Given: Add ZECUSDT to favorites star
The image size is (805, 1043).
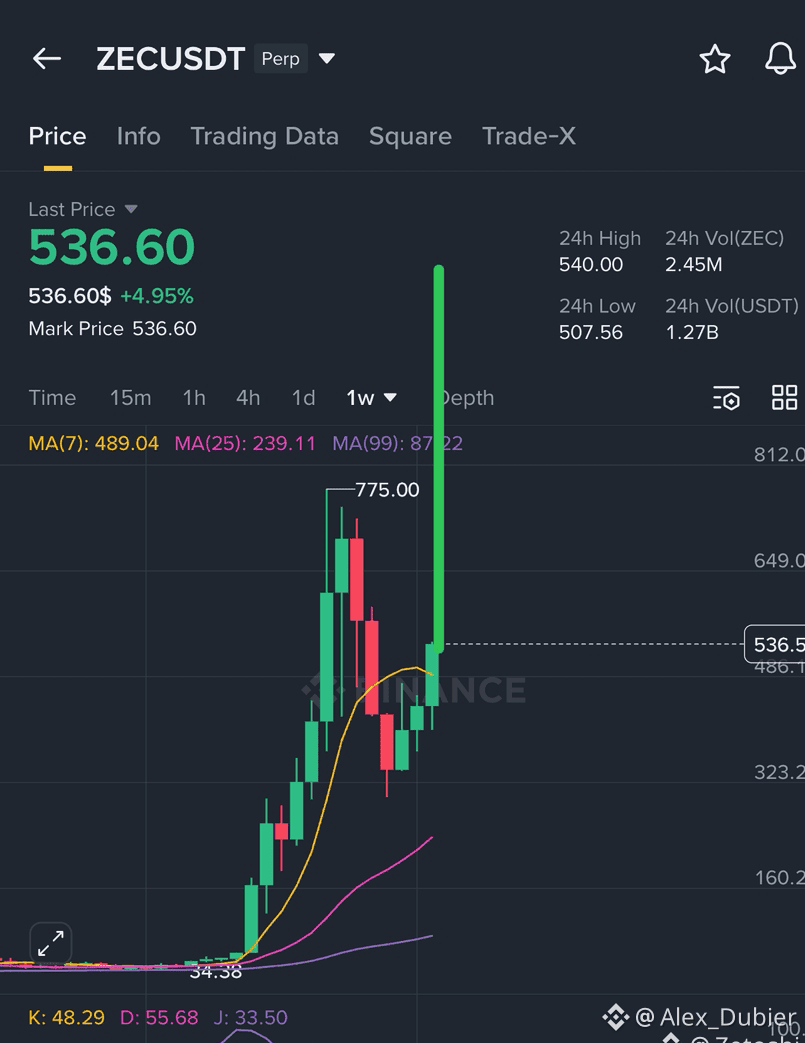Looking at the screenshot, I should (715, 59).
